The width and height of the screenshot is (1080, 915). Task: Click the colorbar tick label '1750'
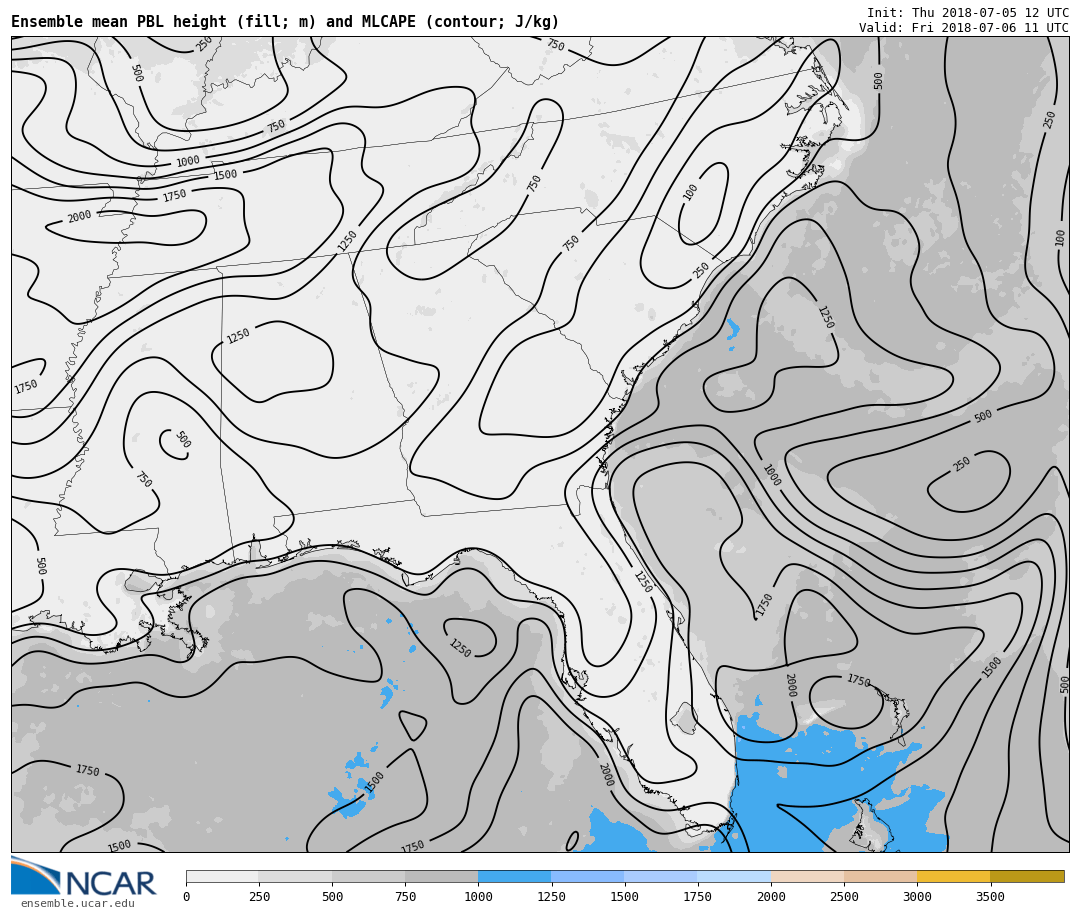(x=698, y=896)
